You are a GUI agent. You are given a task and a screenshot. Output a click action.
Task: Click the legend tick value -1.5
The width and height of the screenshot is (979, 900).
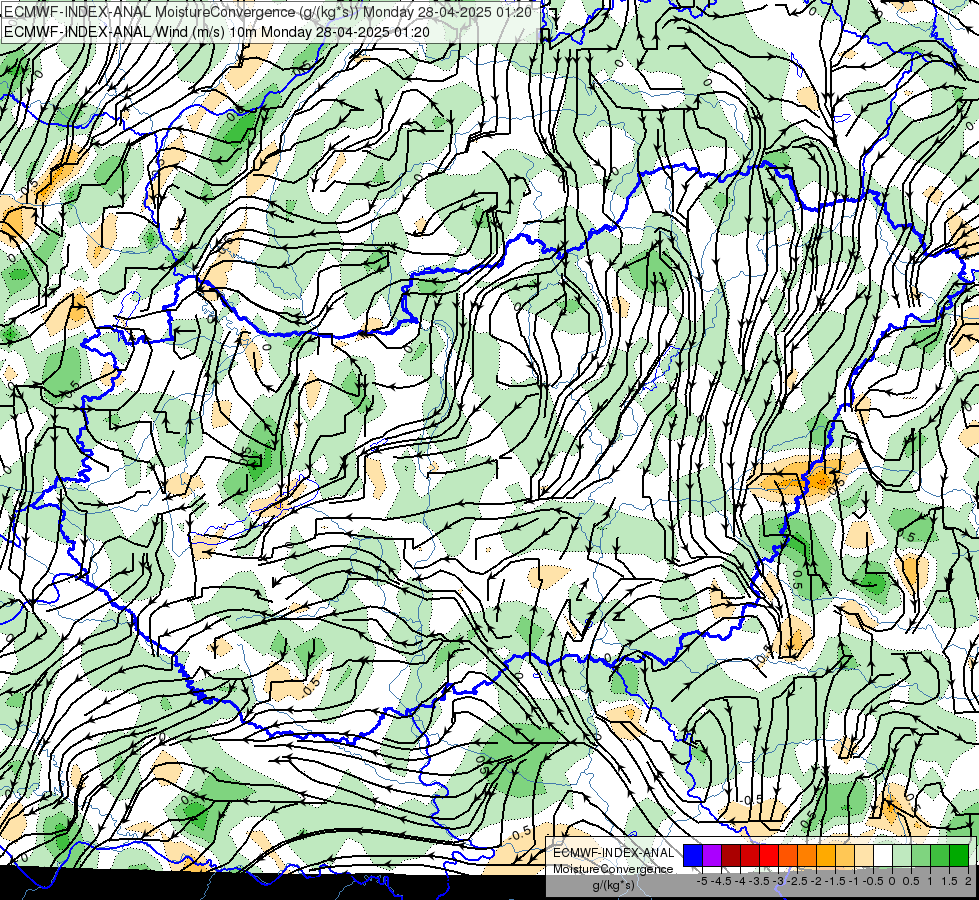click(x=835, y=881)
